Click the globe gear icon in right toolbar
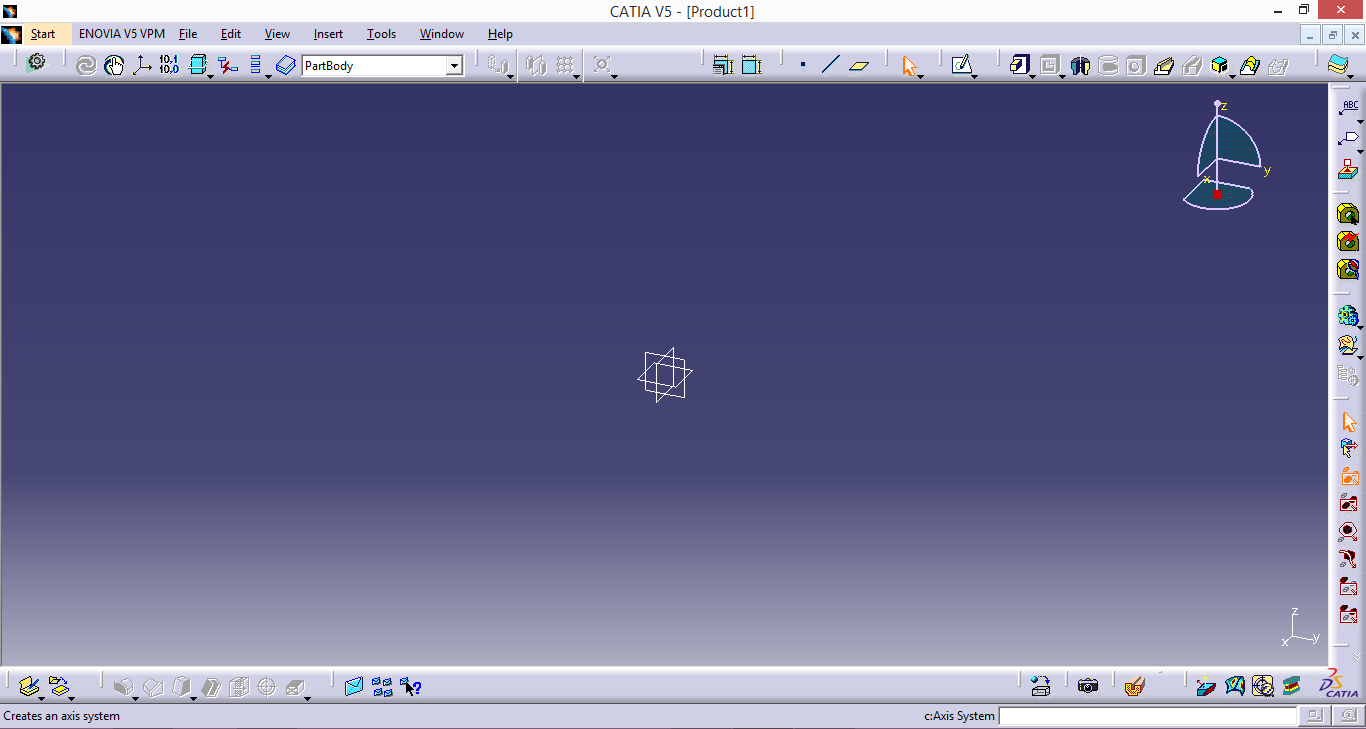The width and height of the screenshot is (1366, 729). 1348,316
